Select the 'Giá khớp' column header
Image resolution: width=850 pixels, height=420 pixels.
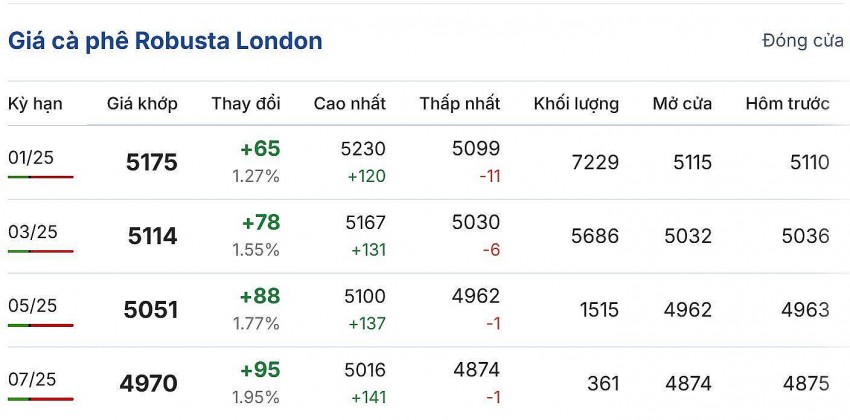[x=142, y=104]
